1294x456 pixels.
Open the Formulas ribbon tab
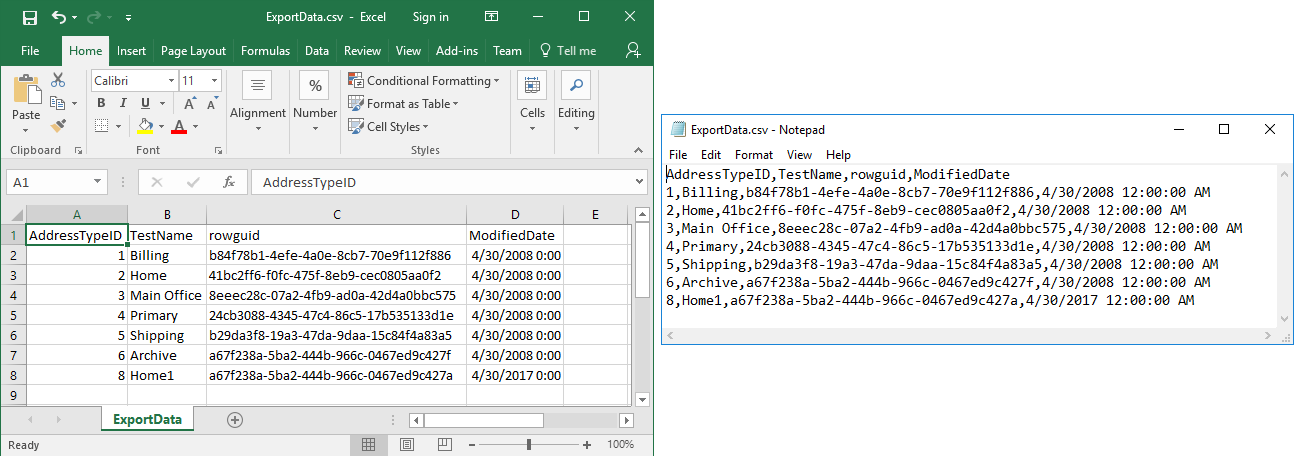tap(265, 51)
